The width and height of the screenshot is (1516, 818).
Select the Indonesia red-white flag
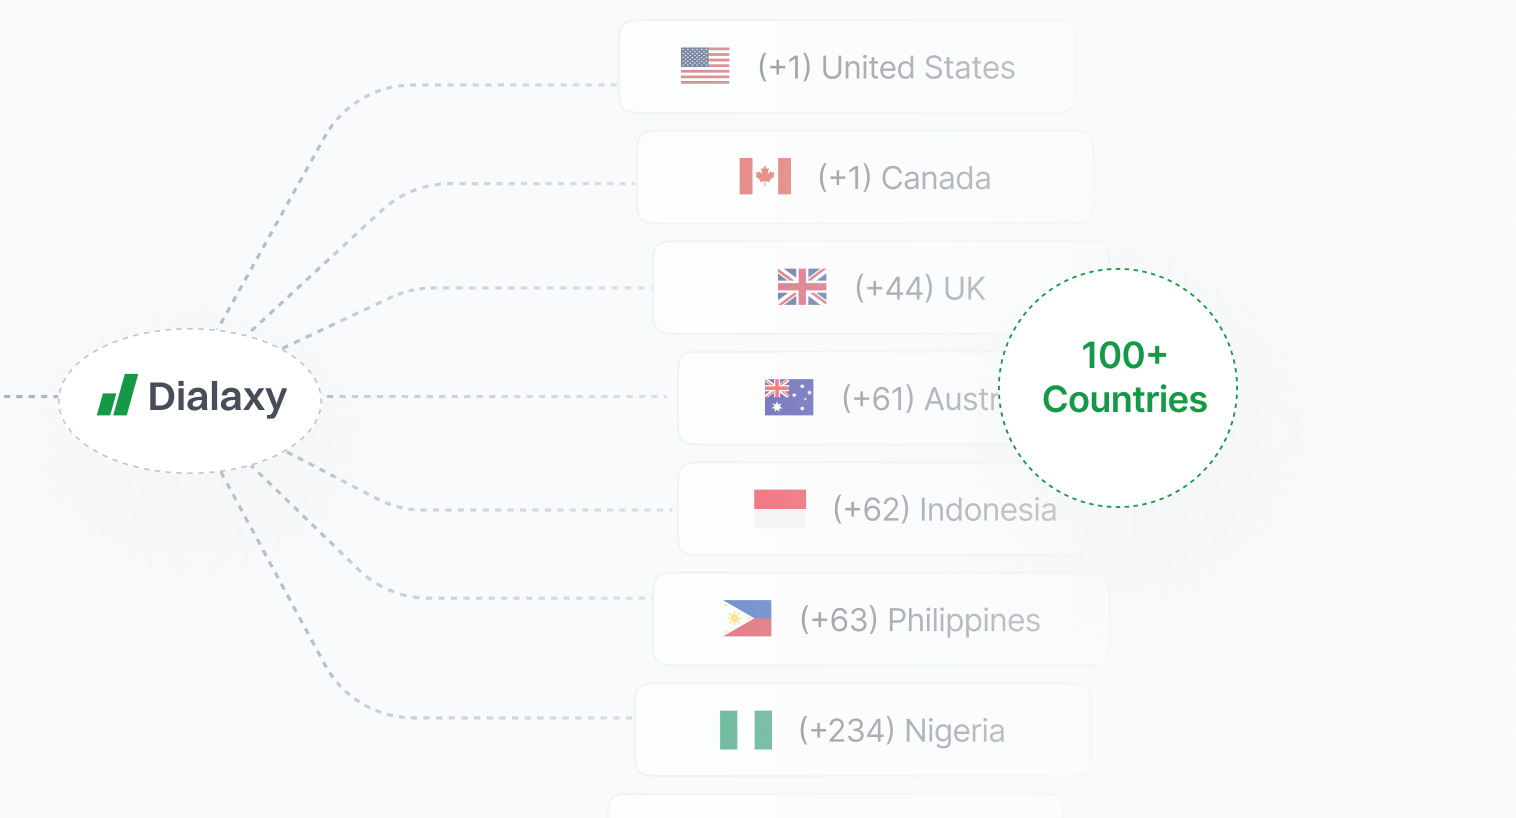click(780, 508)
